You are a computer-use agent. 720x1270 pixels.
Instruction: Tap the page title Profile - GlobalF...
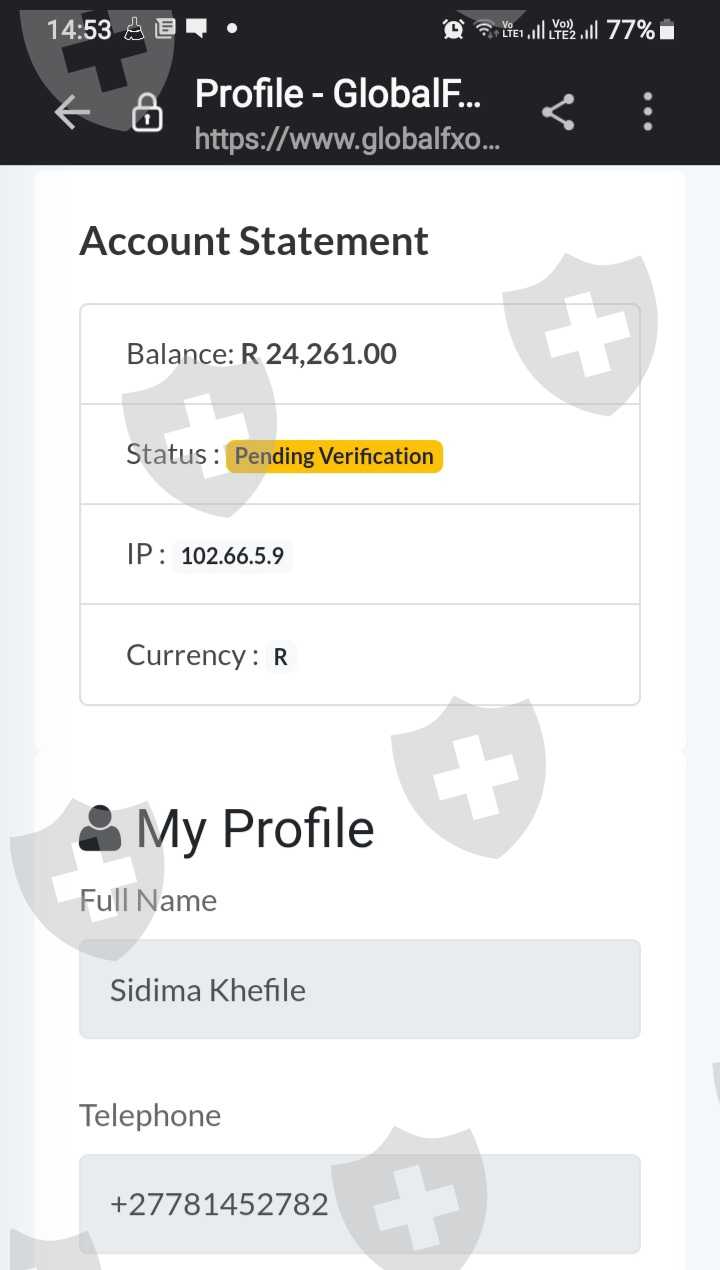tap(338, 94)
